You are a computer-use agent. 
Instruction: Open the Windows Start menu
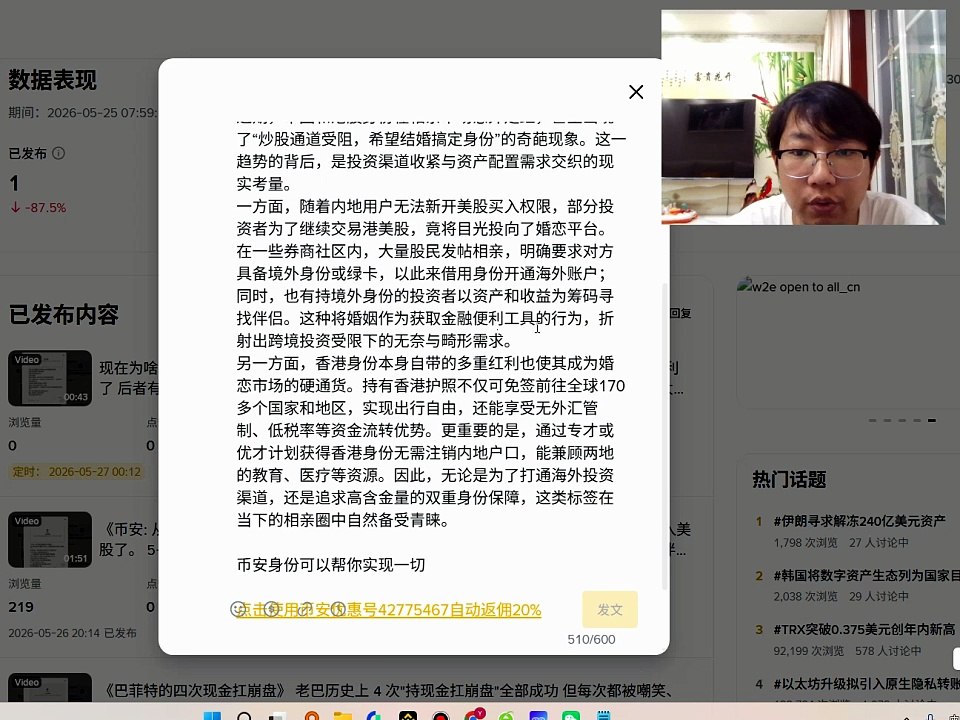point(212,716)
